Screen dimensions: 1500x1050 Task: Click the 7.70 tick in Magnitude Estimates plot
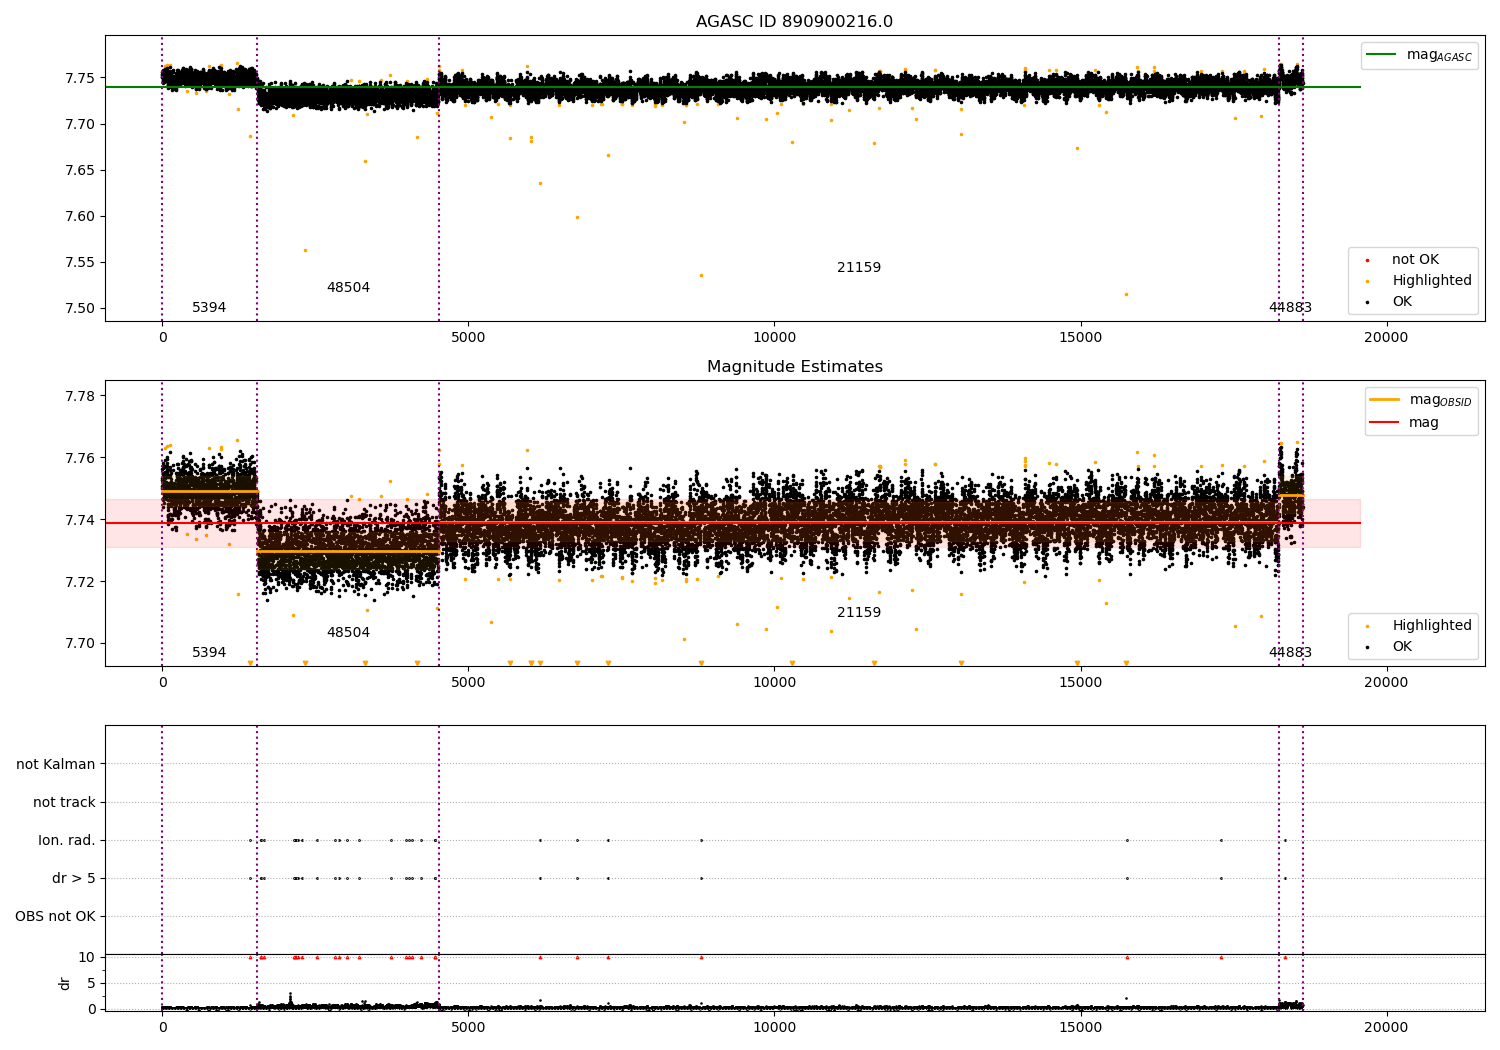(x=81, y=643)
